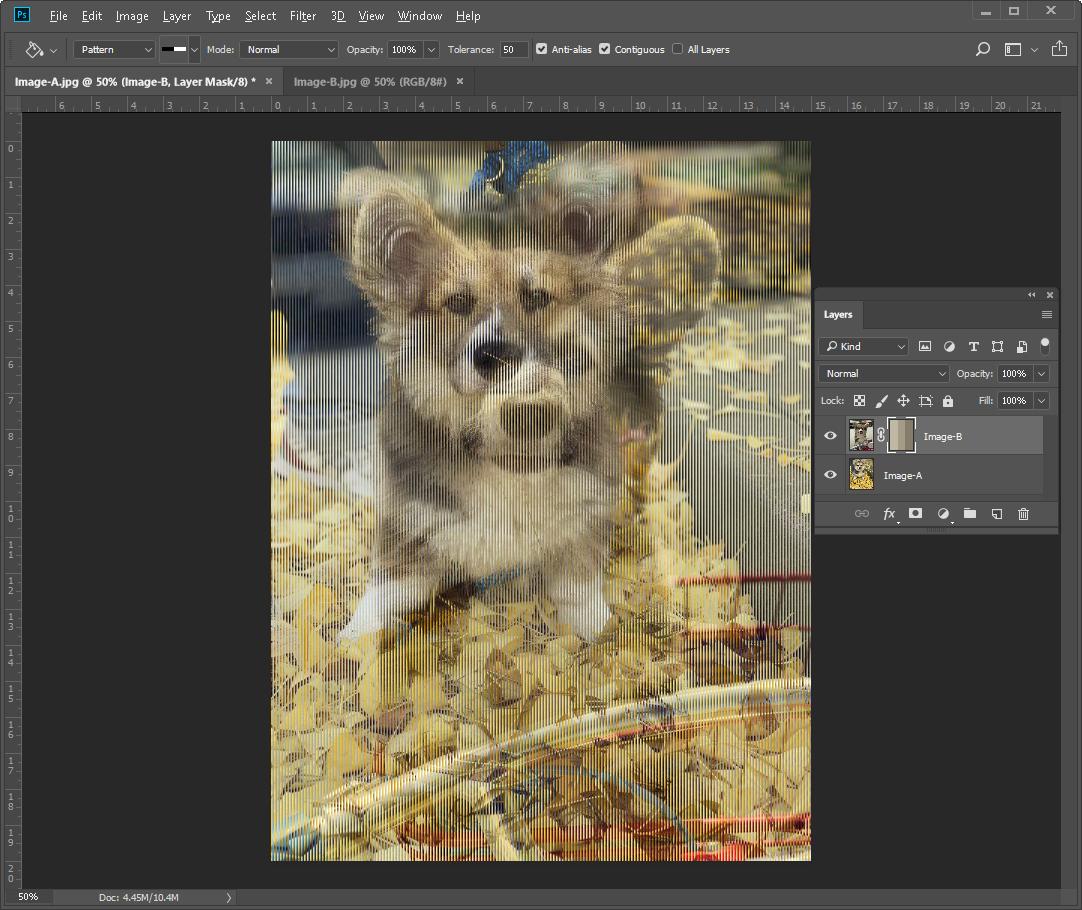Open the layer style fx menu
The image size is (1082, 910).
coord(888,514)
